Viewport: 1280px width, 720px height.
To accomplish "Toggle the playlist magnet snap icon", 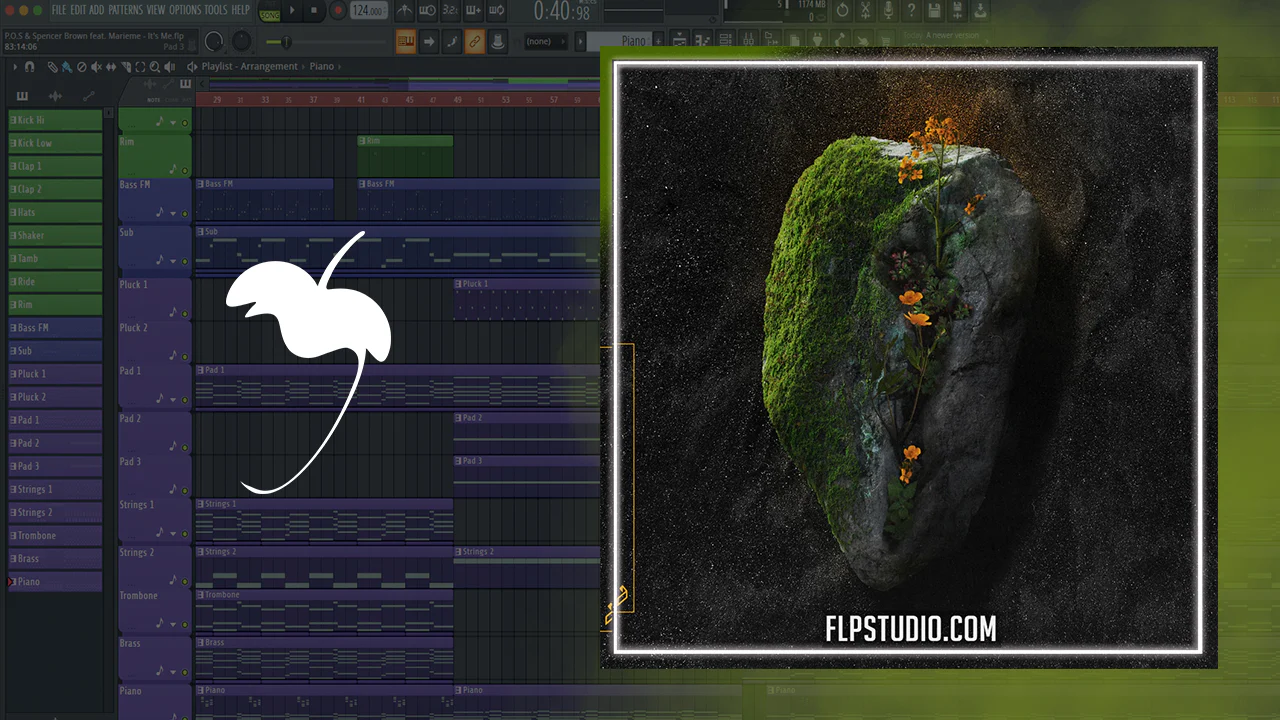I will pos(29,67).
